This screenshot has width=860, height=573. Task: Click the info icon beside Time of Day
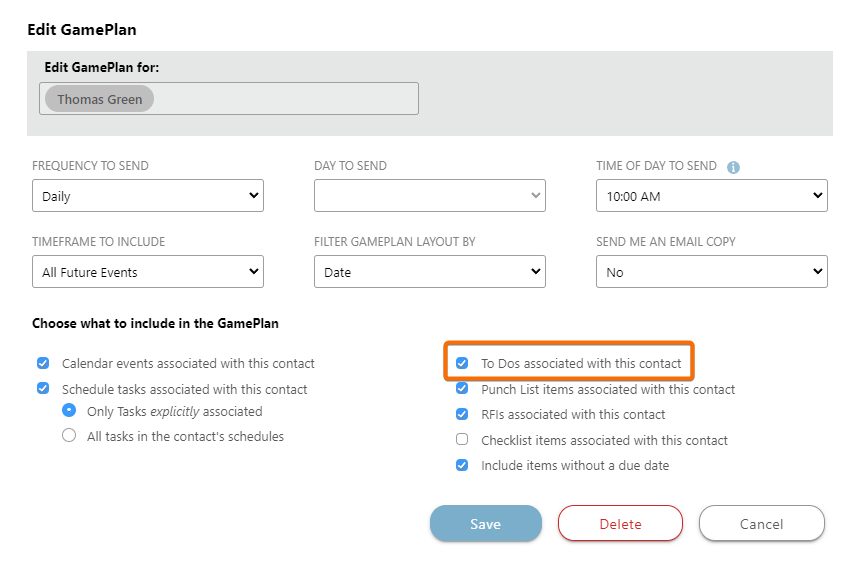pyautogui.click(x=733, y=167)
